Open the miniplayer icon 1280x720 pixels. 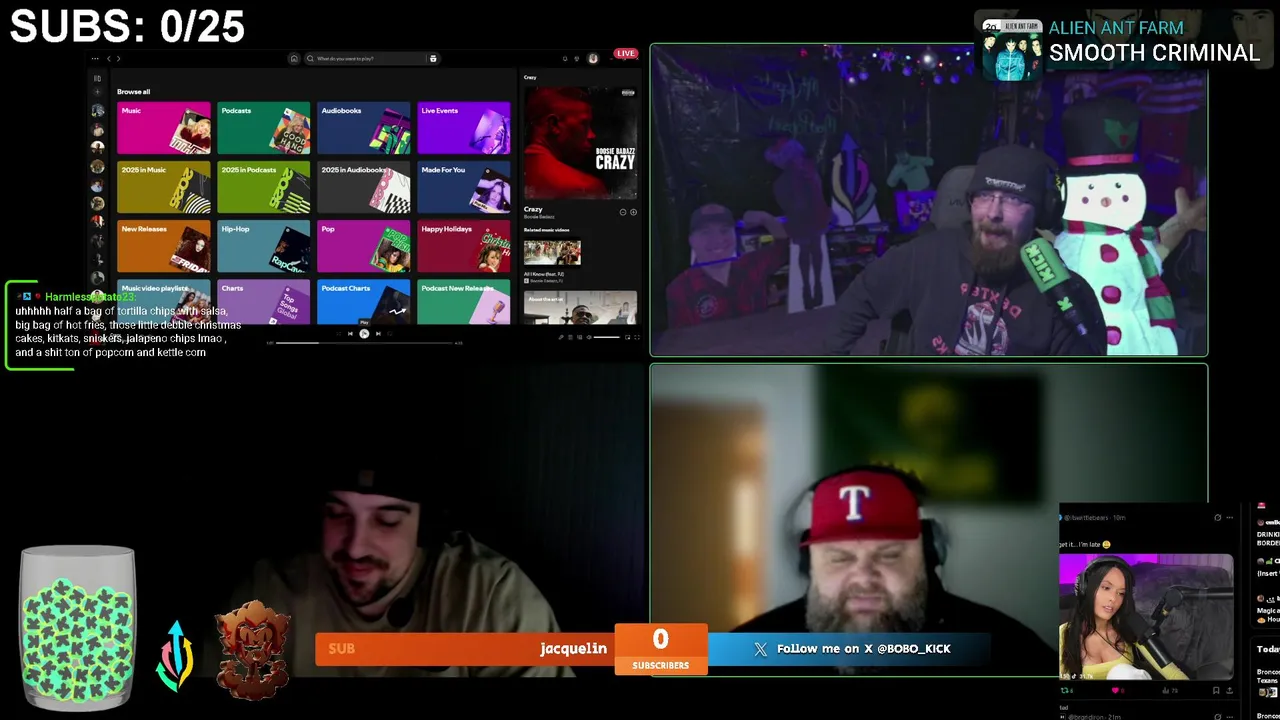click(627, 337)
